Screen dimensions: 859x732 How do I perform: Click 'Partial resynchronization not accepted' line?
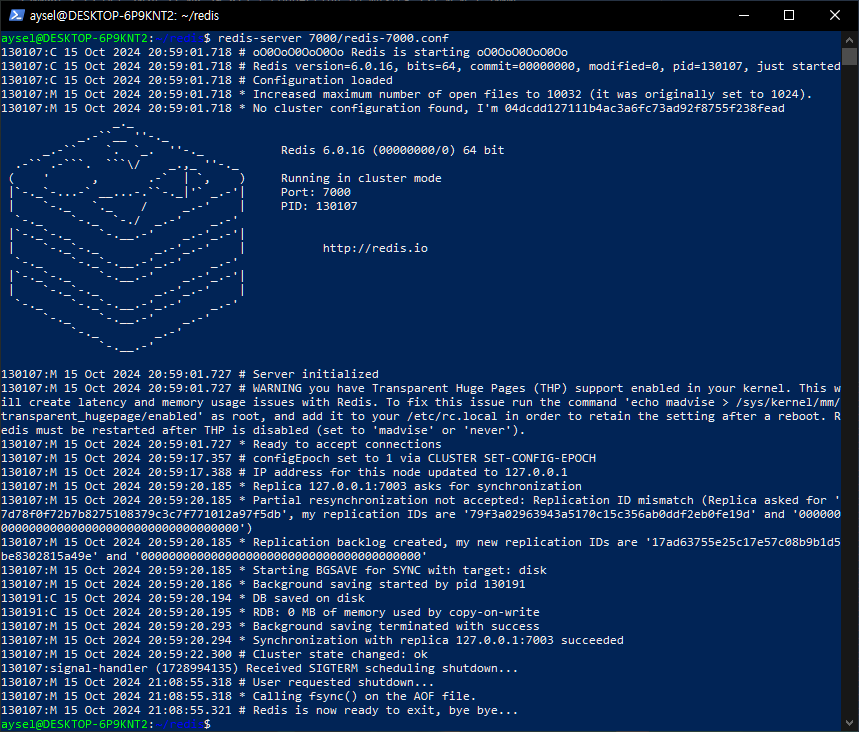(421, 514)
